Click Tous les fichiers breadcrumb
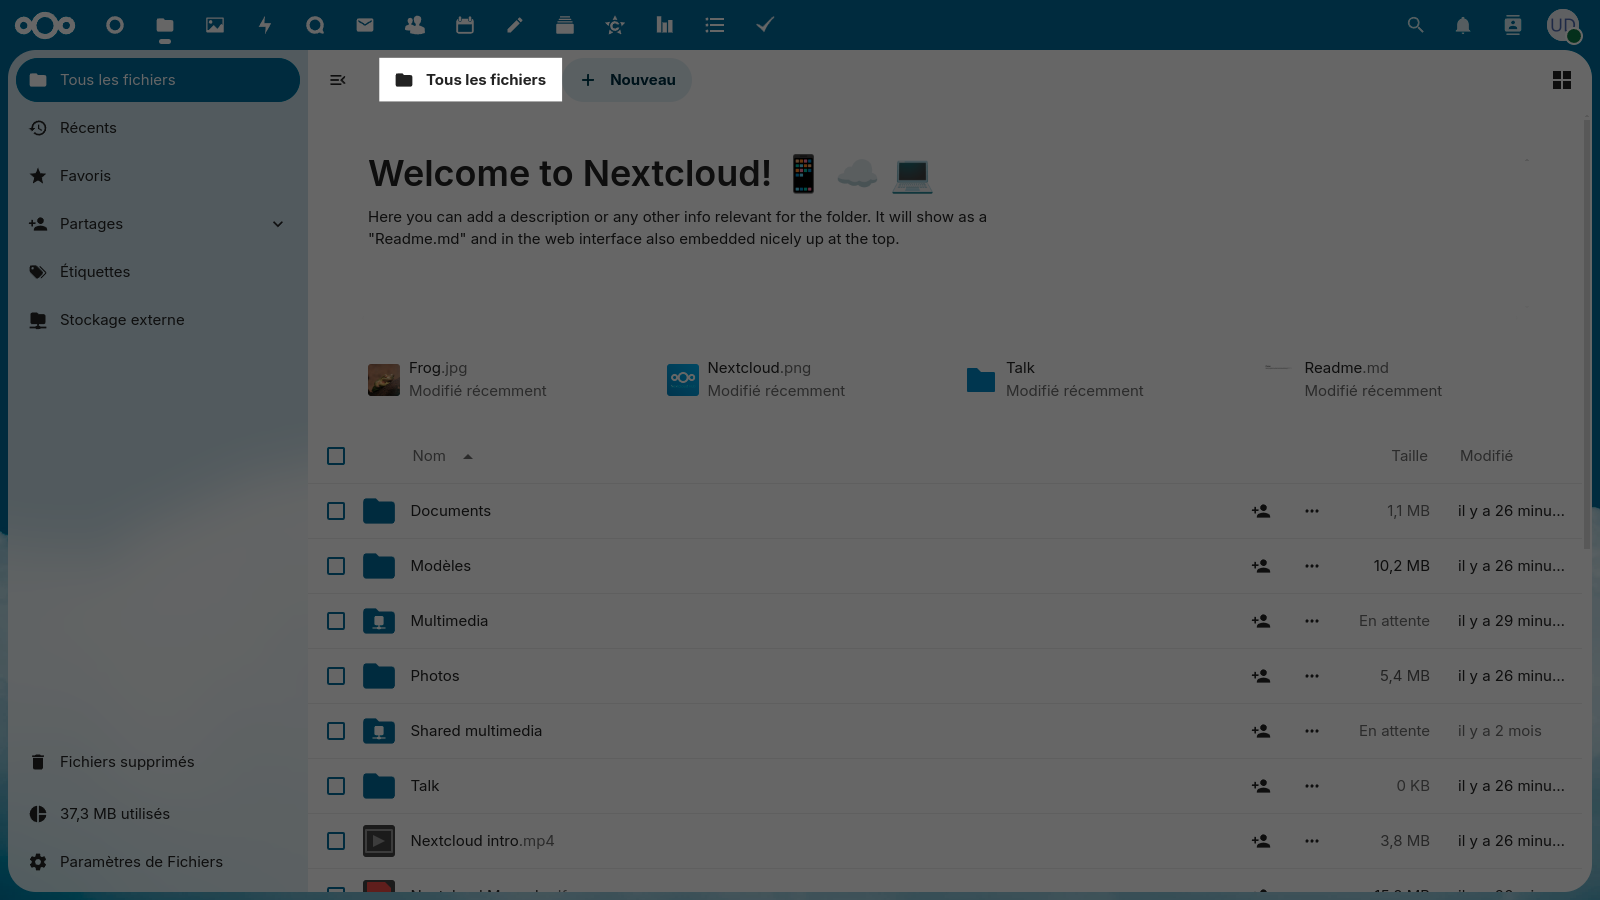Image resolution: width=1600 pixels, height=900 pixels. click(470, 80)
